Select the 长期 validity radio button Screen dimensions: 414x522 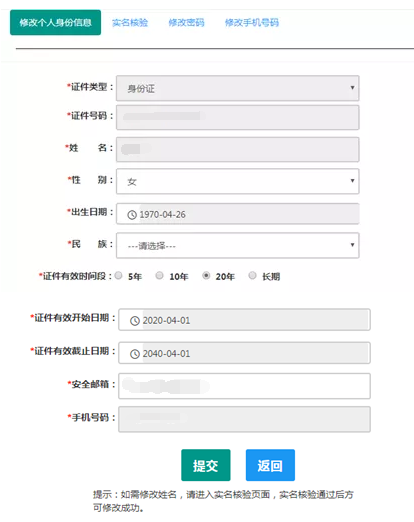(x=252, y=276)
